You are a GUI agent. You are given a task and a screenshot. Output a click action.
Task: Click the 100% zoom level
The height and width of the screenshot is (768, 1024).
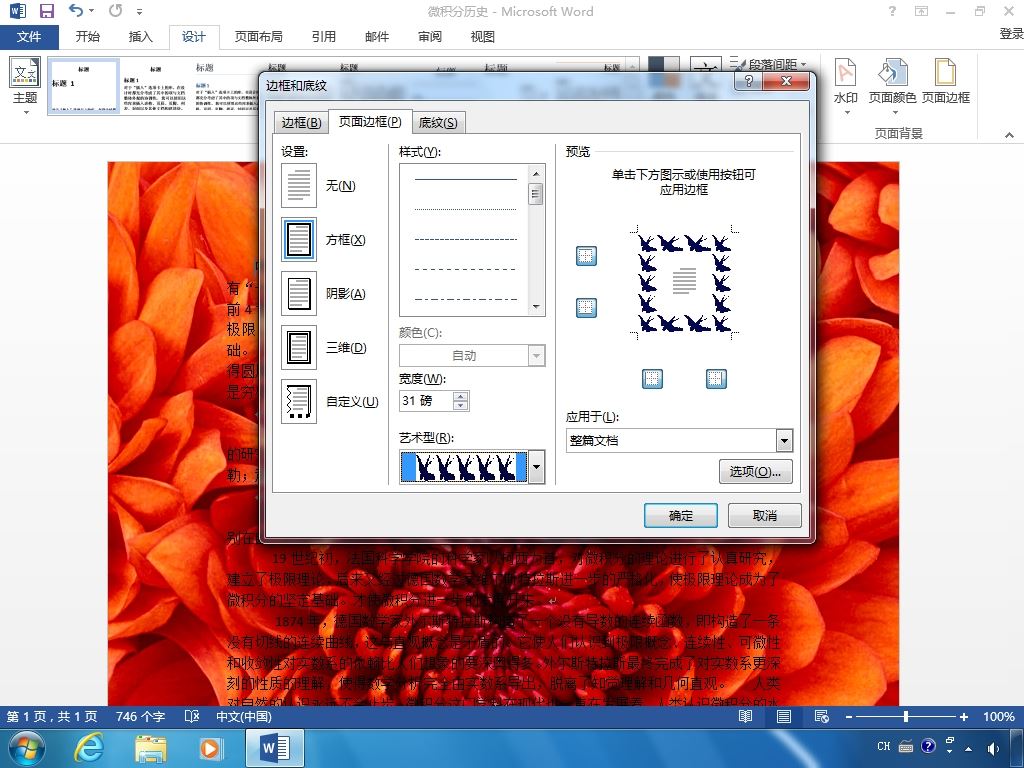pos(999,716)
